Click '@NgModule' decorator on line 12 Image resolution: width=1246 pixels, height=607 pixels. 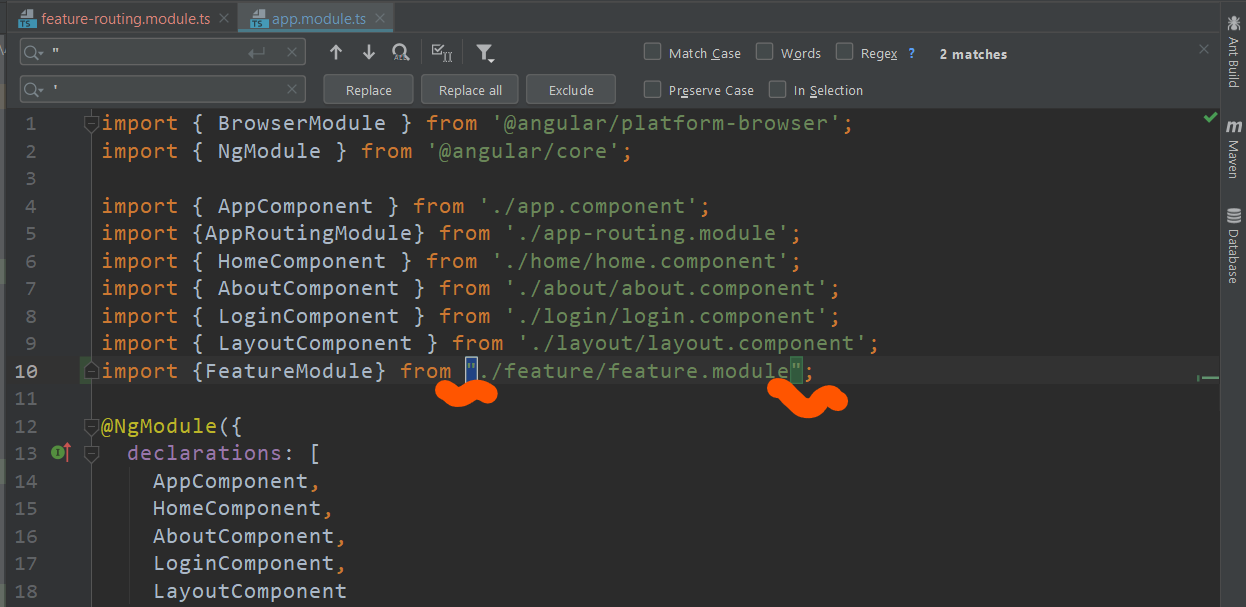point(159,426)
